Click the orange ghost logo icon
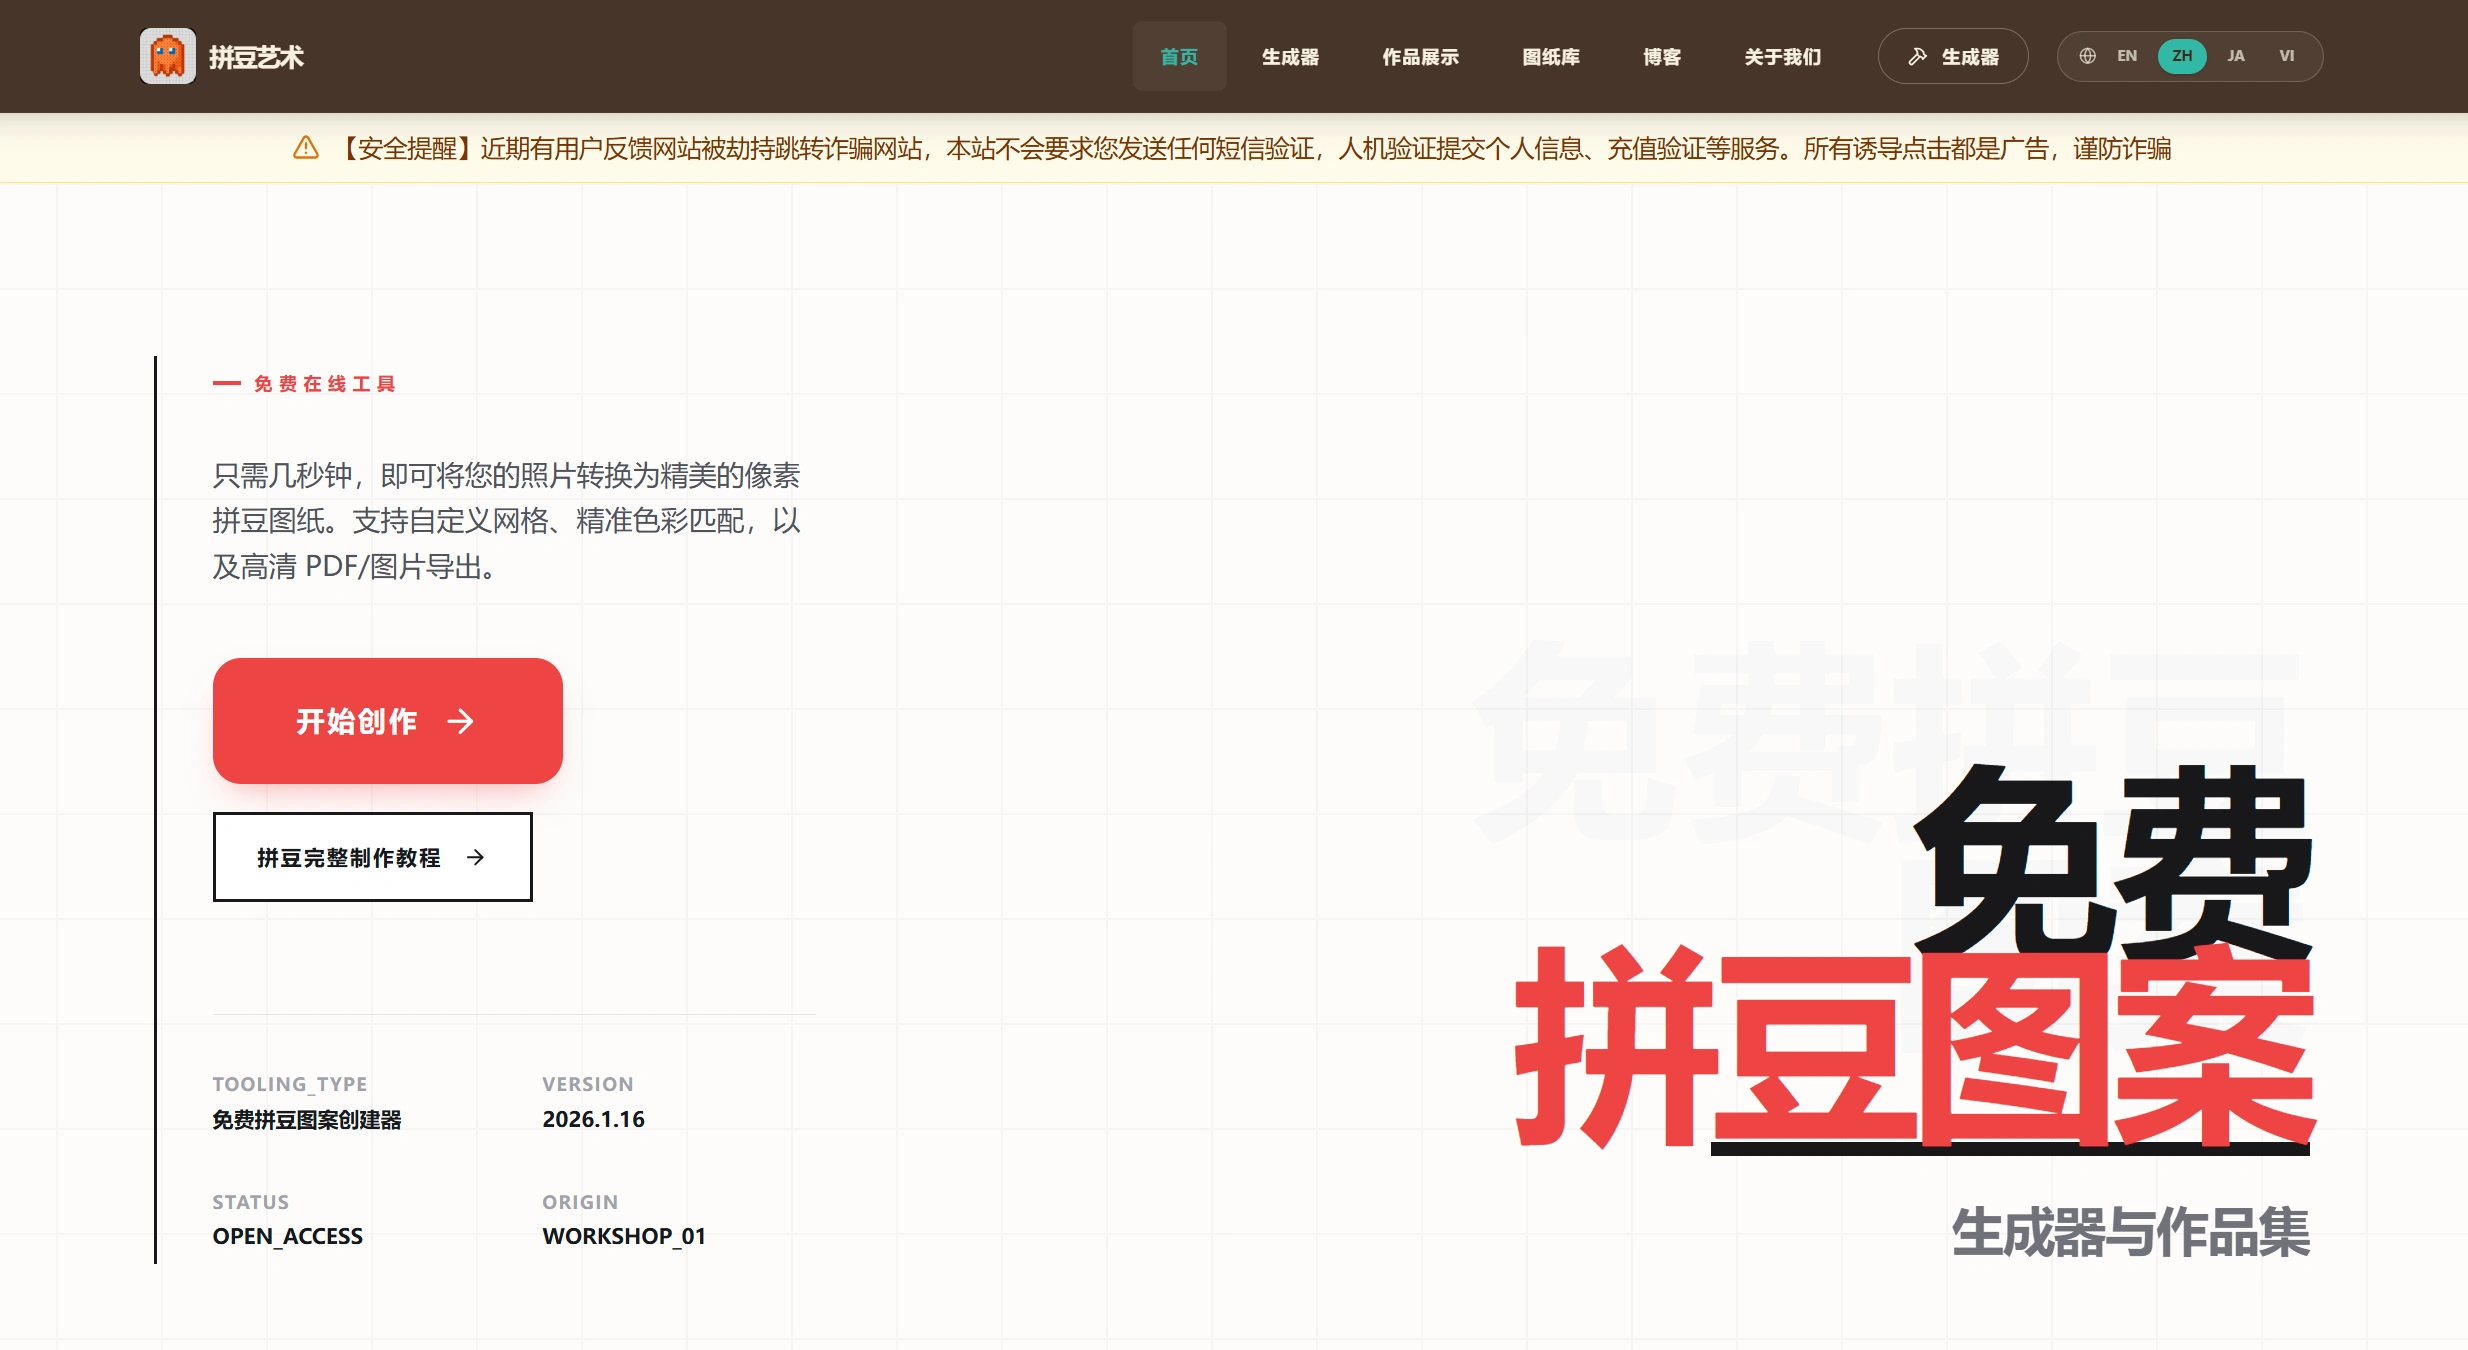Screen dimensions: 2468x1350 coord(167,55)
